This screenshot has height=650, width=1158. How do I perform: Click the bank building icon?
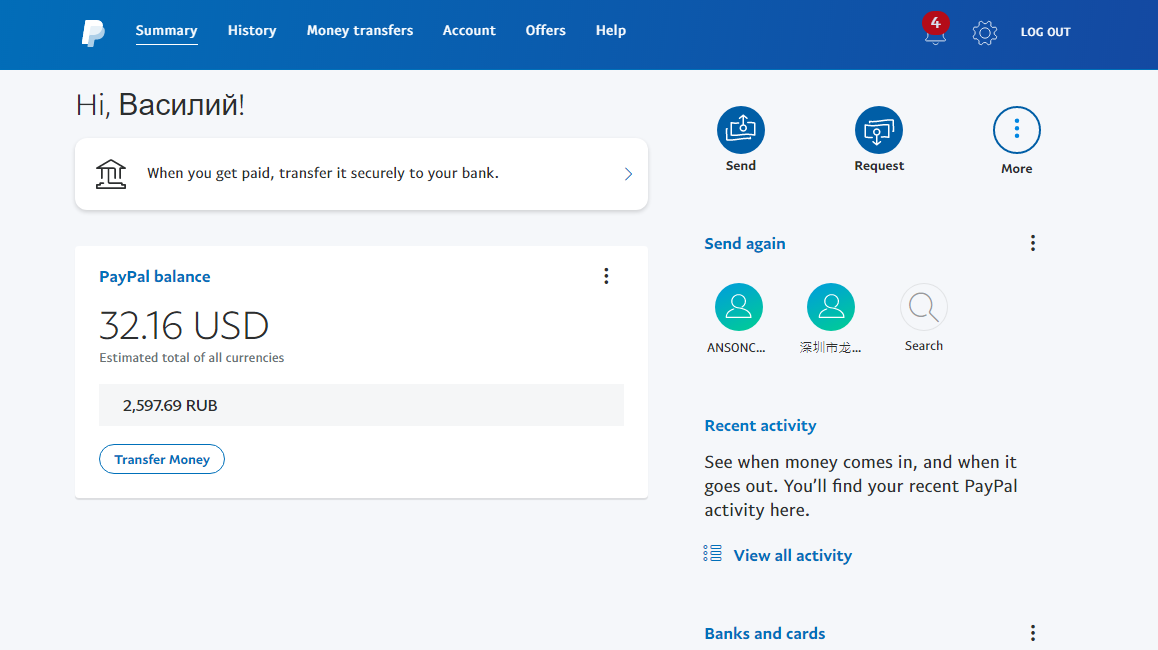111,174
